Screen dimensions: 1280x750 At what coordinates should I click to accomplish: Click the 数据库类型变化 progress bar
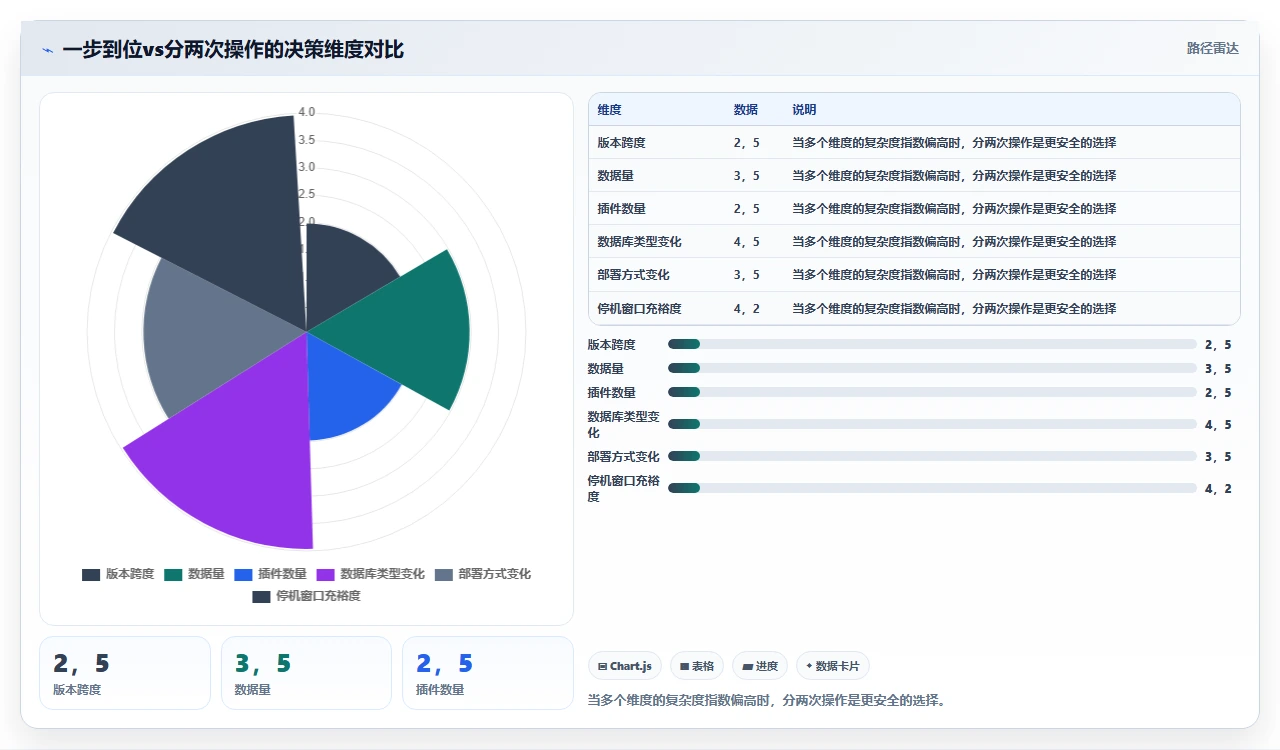pos(932,424)
